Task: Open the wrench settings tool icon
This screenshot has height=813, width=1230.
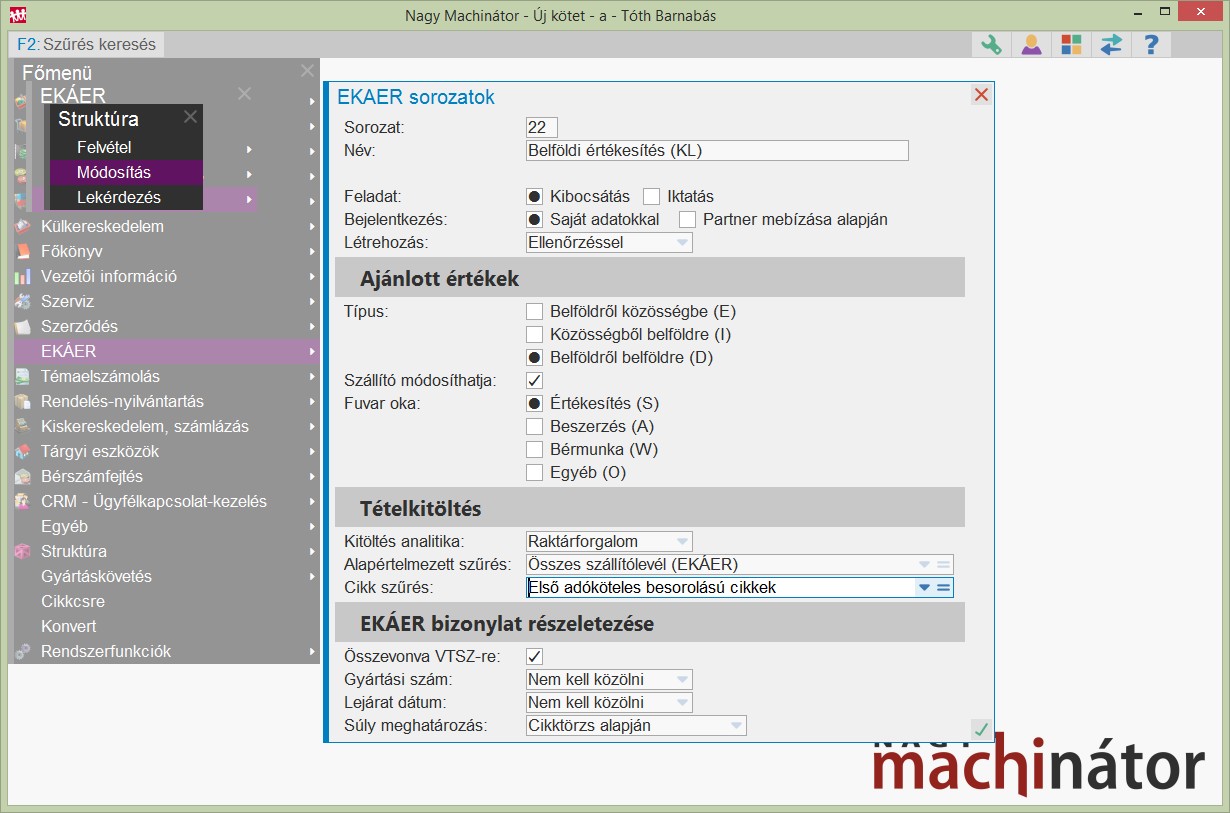Action: [991, 45]
